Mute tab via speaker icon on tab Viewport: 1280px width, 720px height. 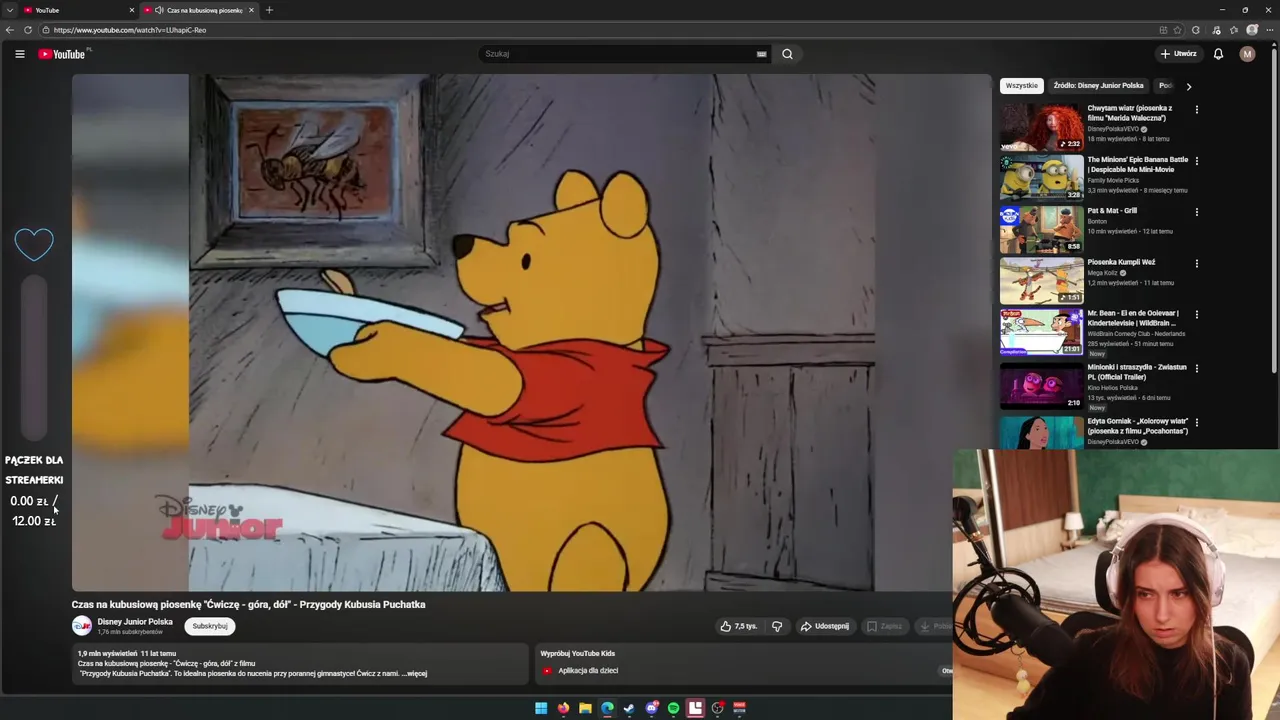coord(159,10)
